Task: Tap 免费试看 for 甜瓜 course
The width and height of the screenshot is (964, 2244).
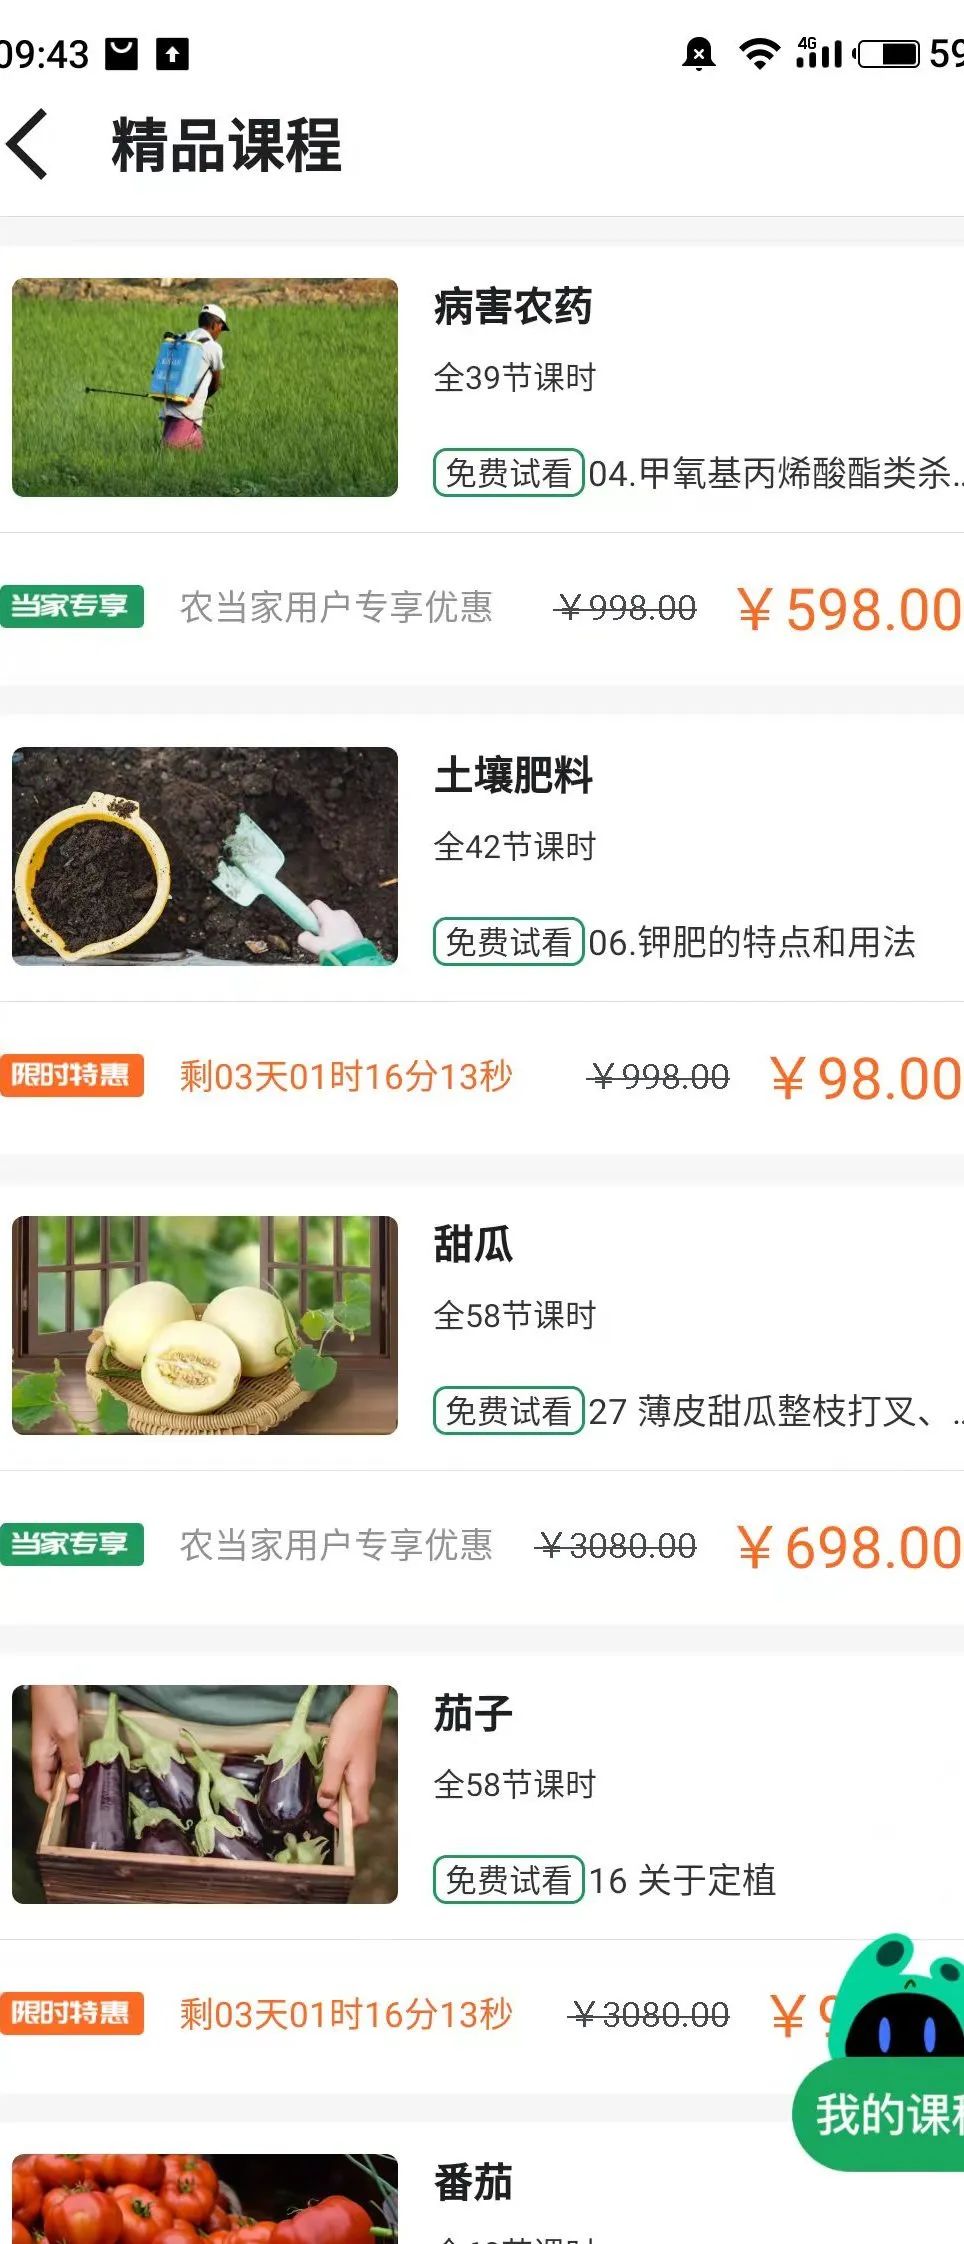Action: coord(508,1411)
